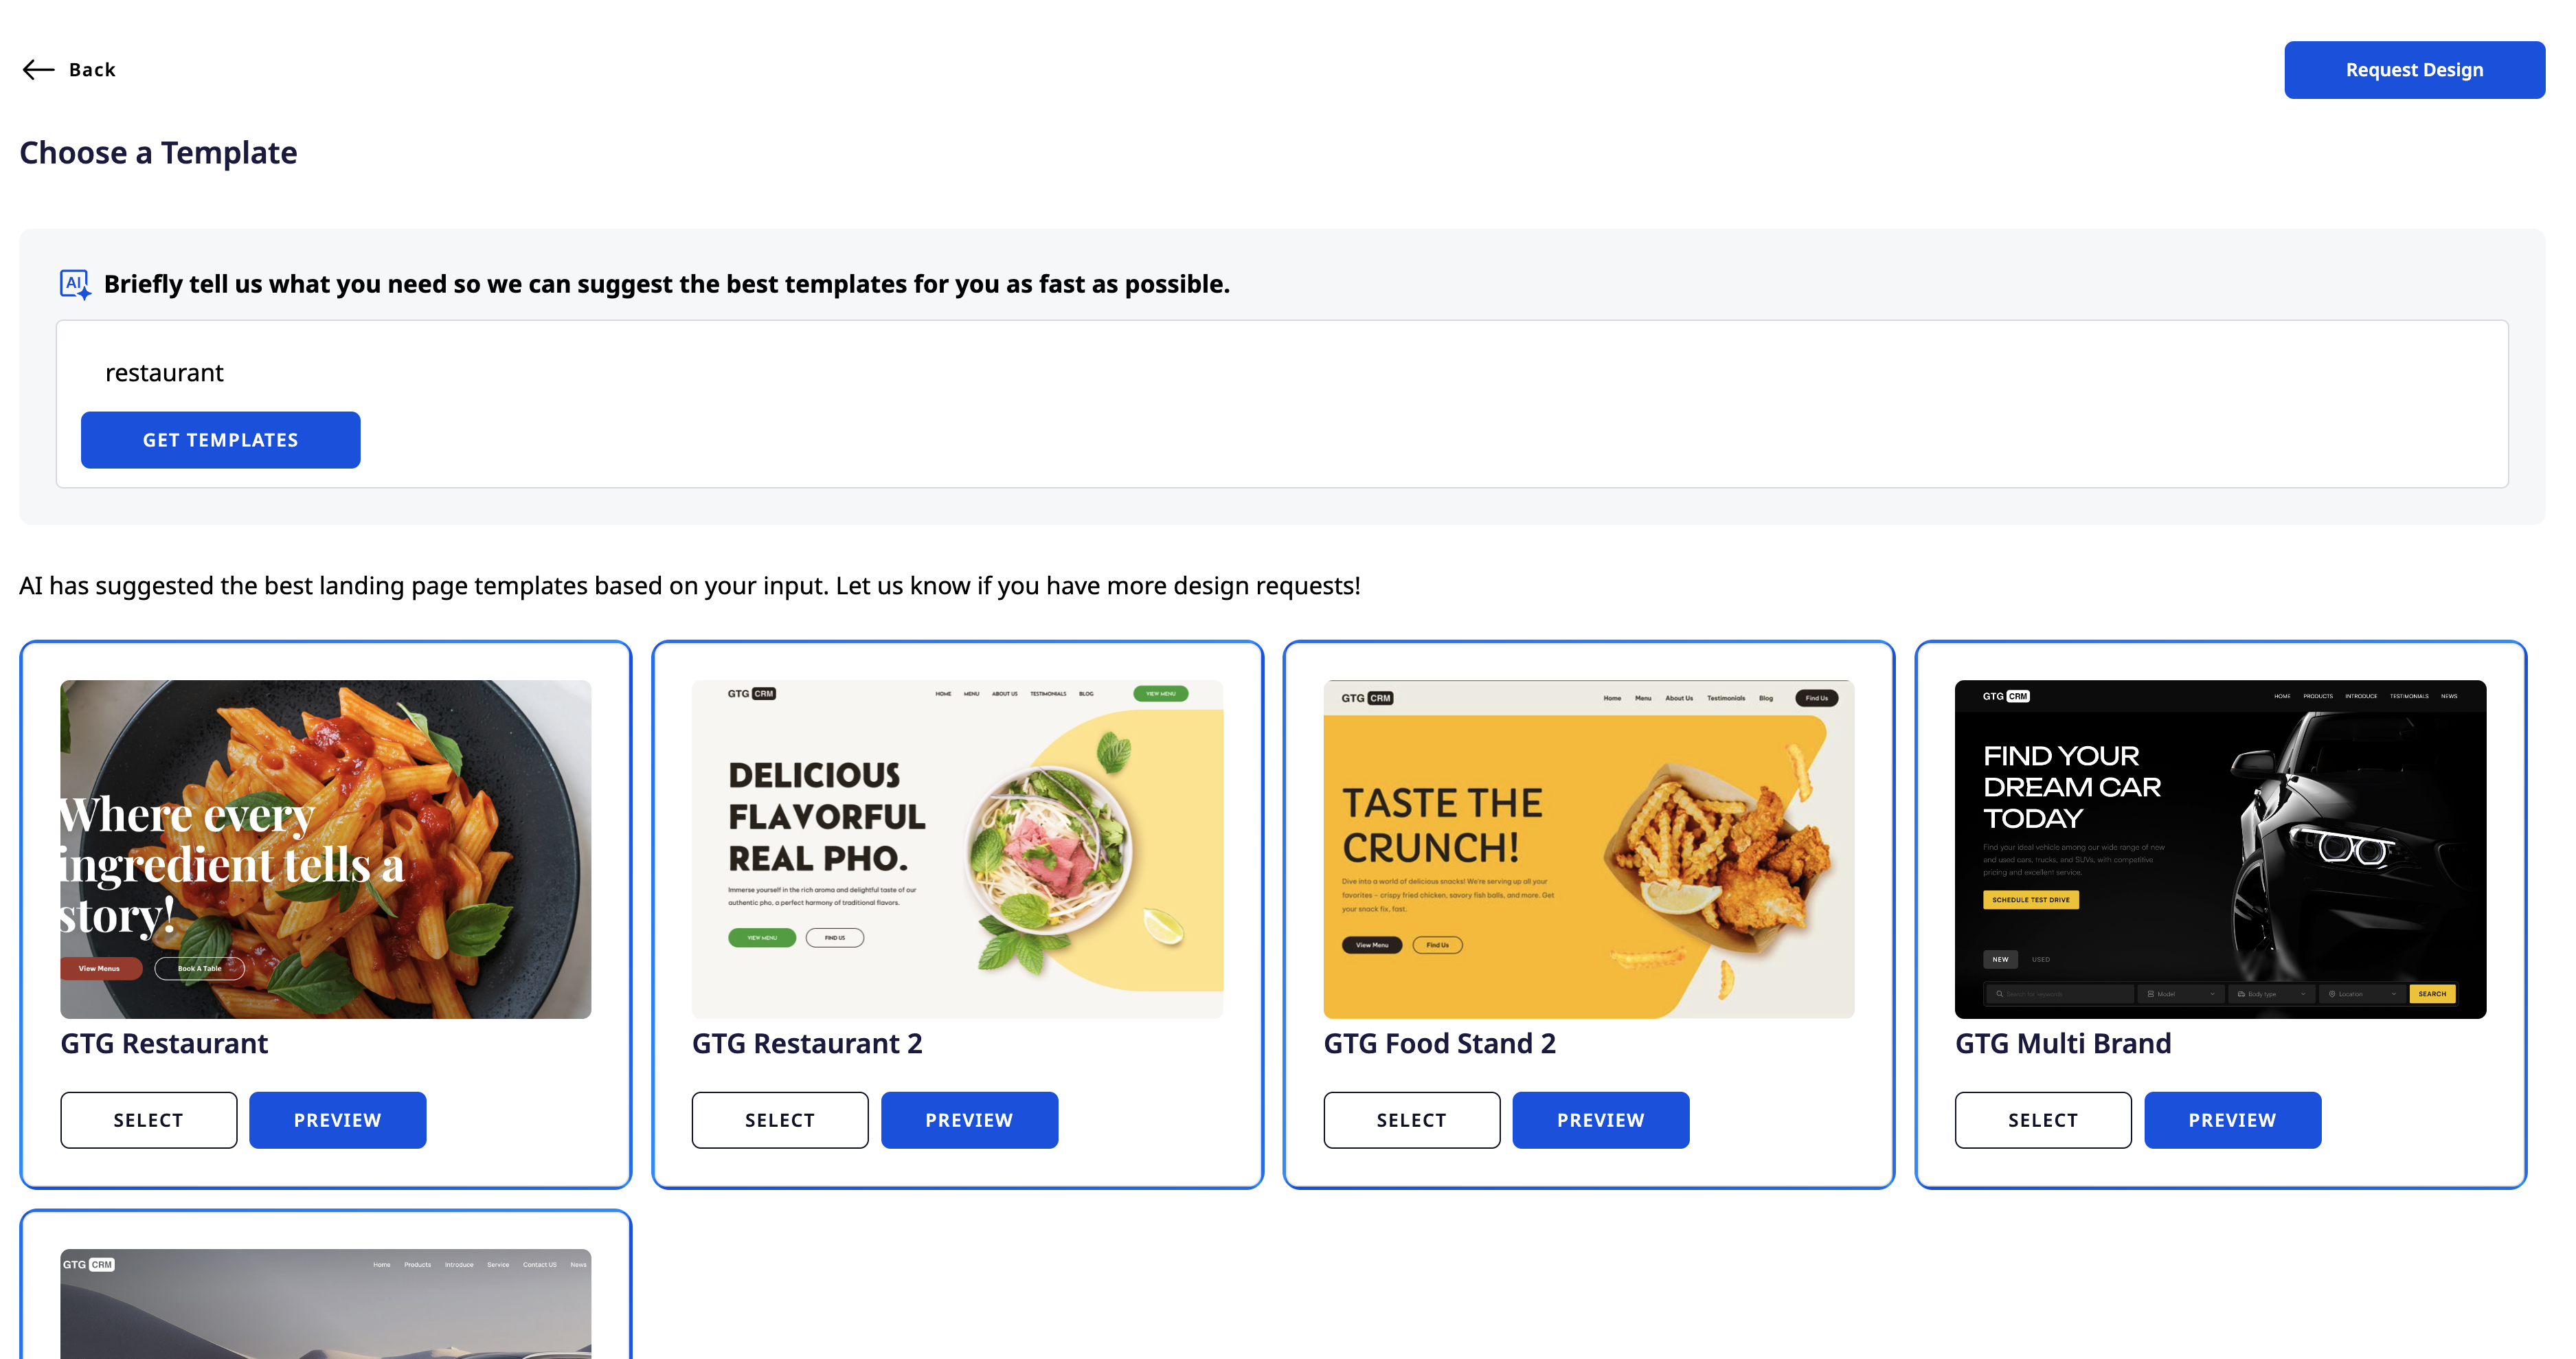
Task: Open the dream car template thumbnail
Action: [2220, 848]
